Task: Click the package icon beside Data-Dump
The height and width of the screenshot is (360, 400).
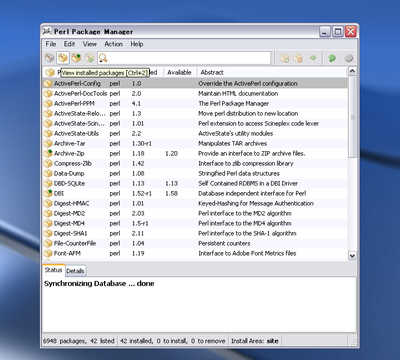Action: click(x=48, y=173)
